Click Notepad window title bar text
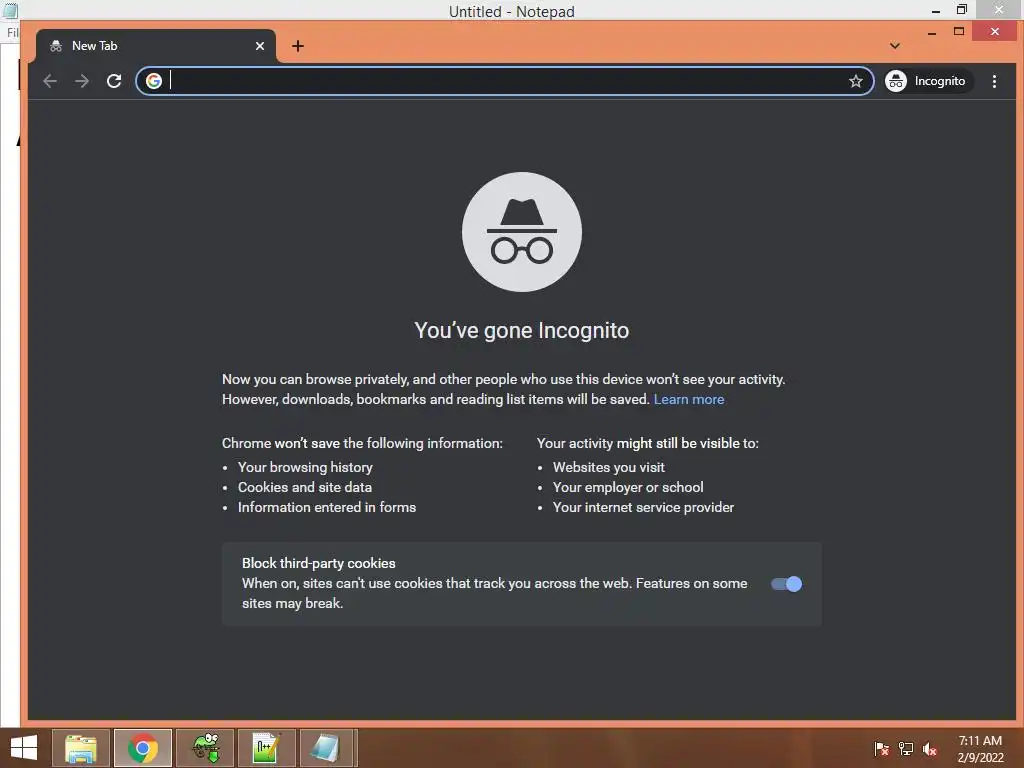This screenshot has height=768, width=1024. (511, 11)
